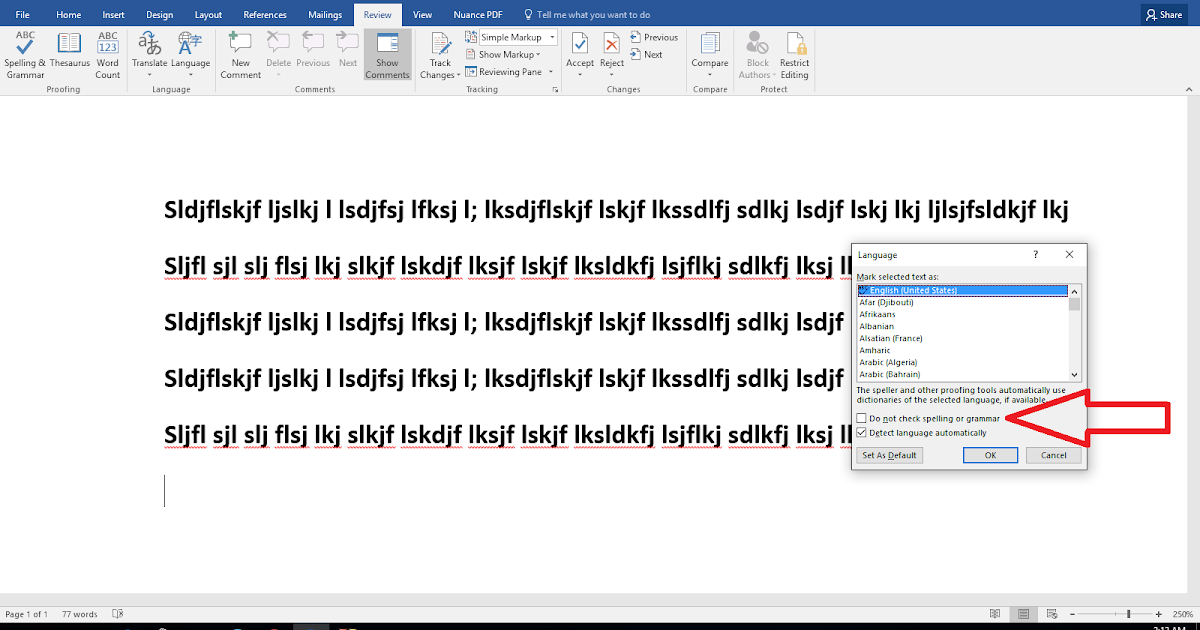Screen dimensions: 1200x630
Task: Click the Set As Default button
Action: (x=889, y=454)
